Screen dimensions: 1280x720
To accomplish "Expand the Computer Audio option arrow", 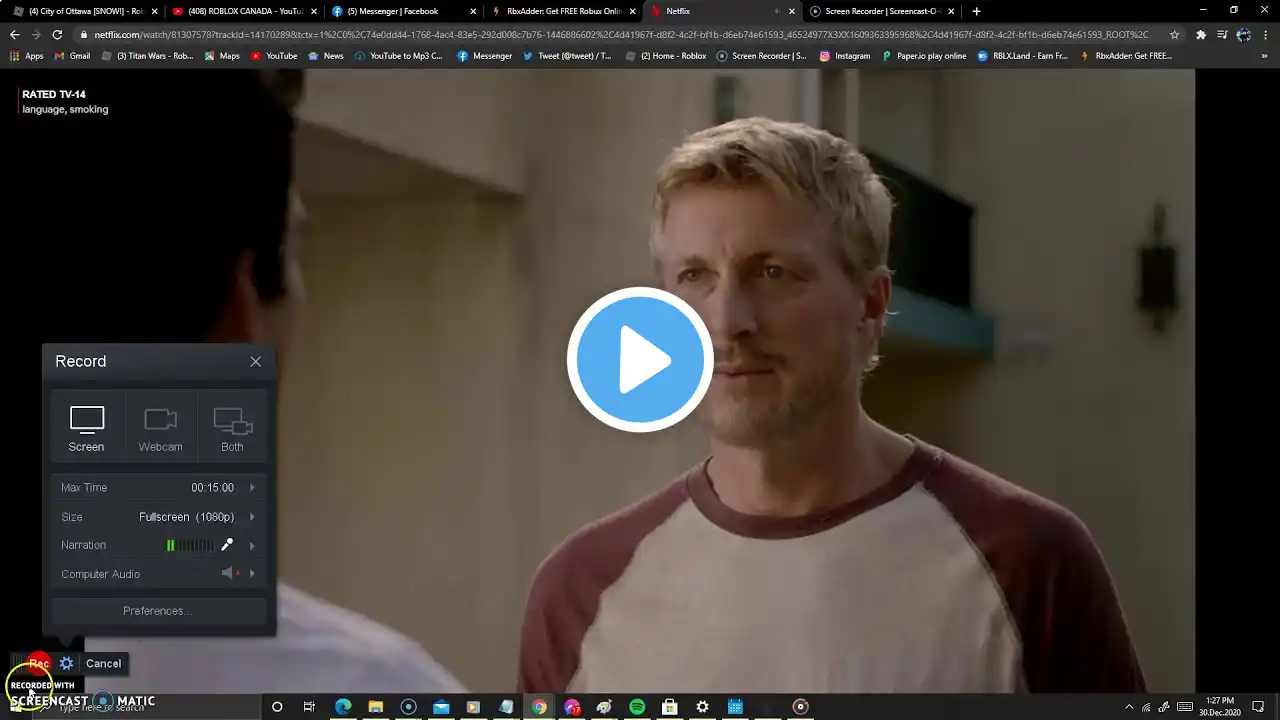I will click(x=252, y=574).
